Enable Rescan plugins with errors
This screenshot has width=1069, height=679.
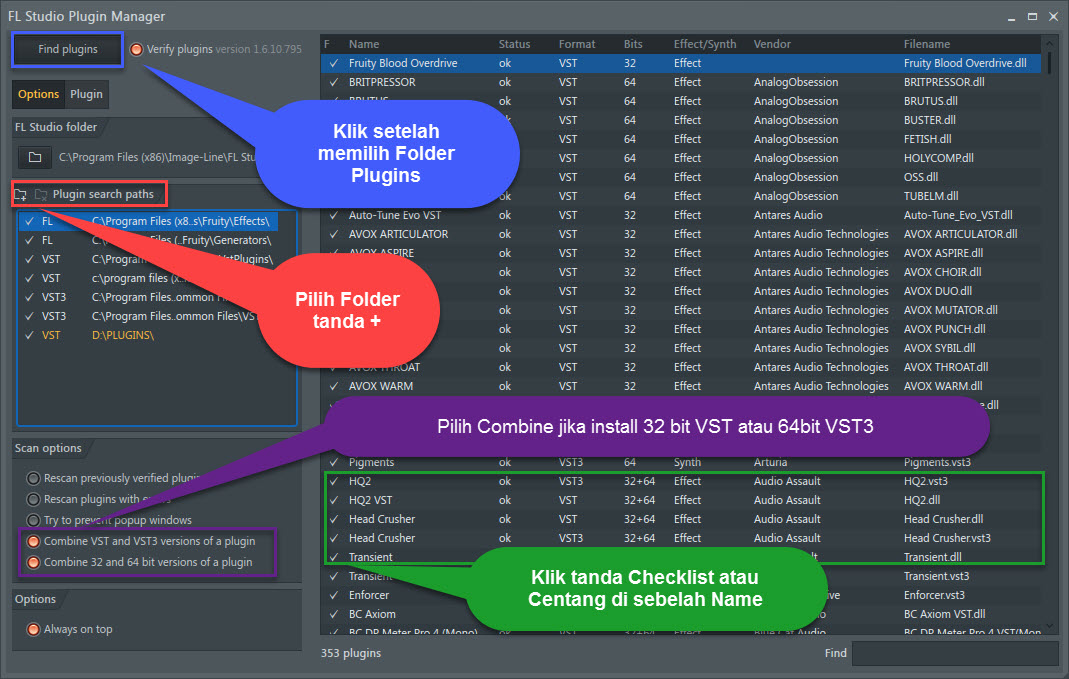[x=33, y=499]
